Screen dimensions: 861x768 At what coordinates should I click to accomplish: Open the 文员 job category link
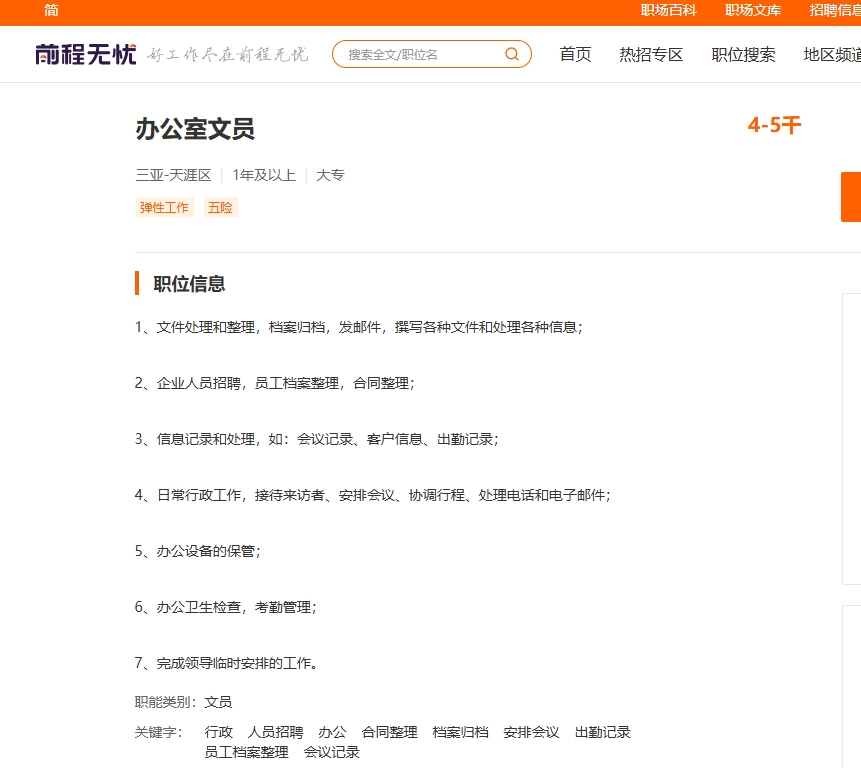click(x=219, y=701)
